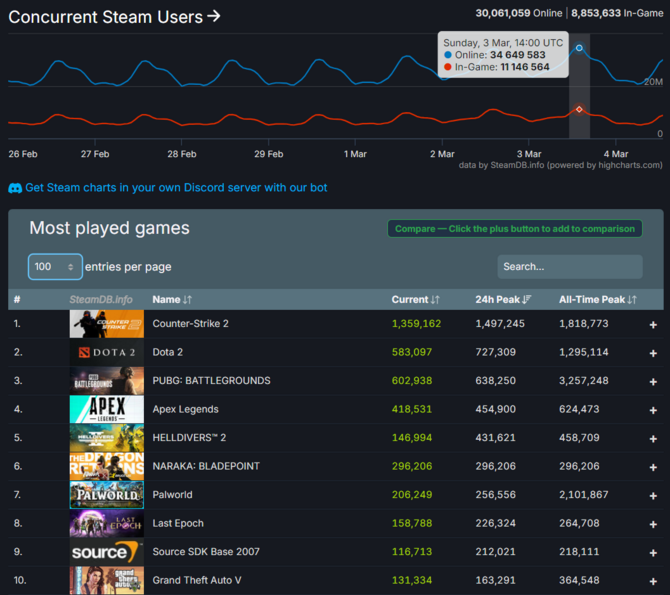Click the Discord logo icon

tap(15, 188)
